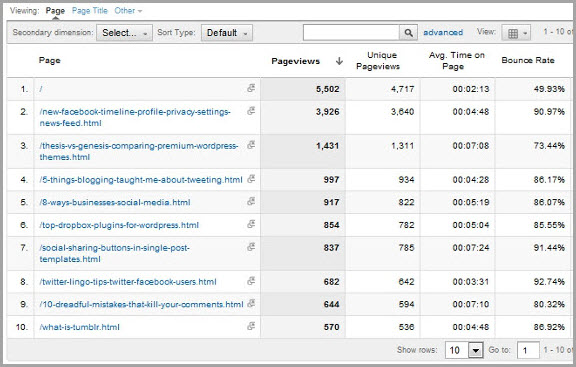This screenshot has width=576, height=367.
Task: Sort by the Page column header
Action: tap(50, 60)
